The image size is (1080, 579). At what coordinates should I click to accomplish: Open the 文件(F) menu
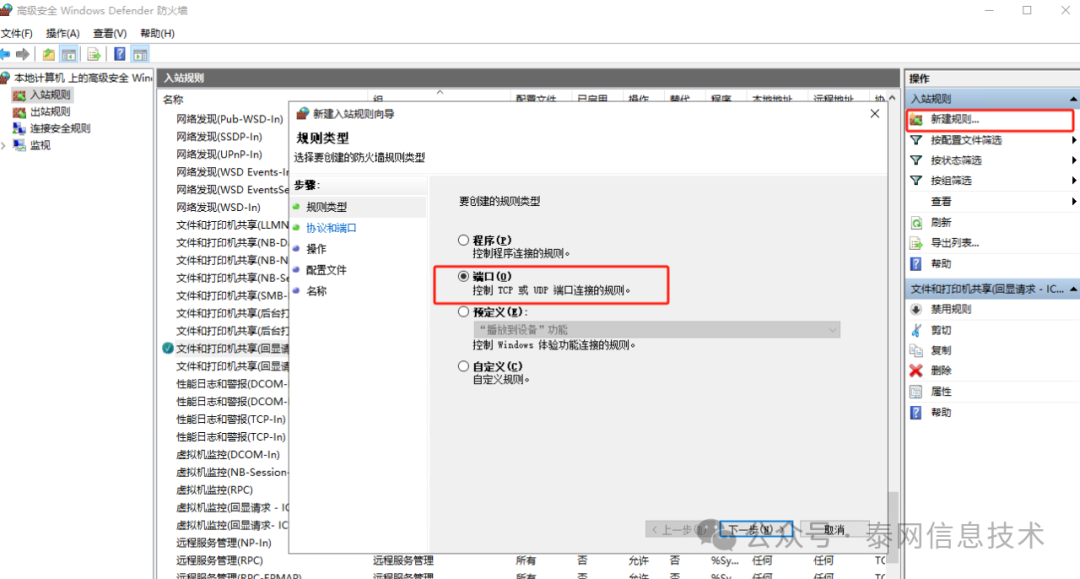pos(17,33)
